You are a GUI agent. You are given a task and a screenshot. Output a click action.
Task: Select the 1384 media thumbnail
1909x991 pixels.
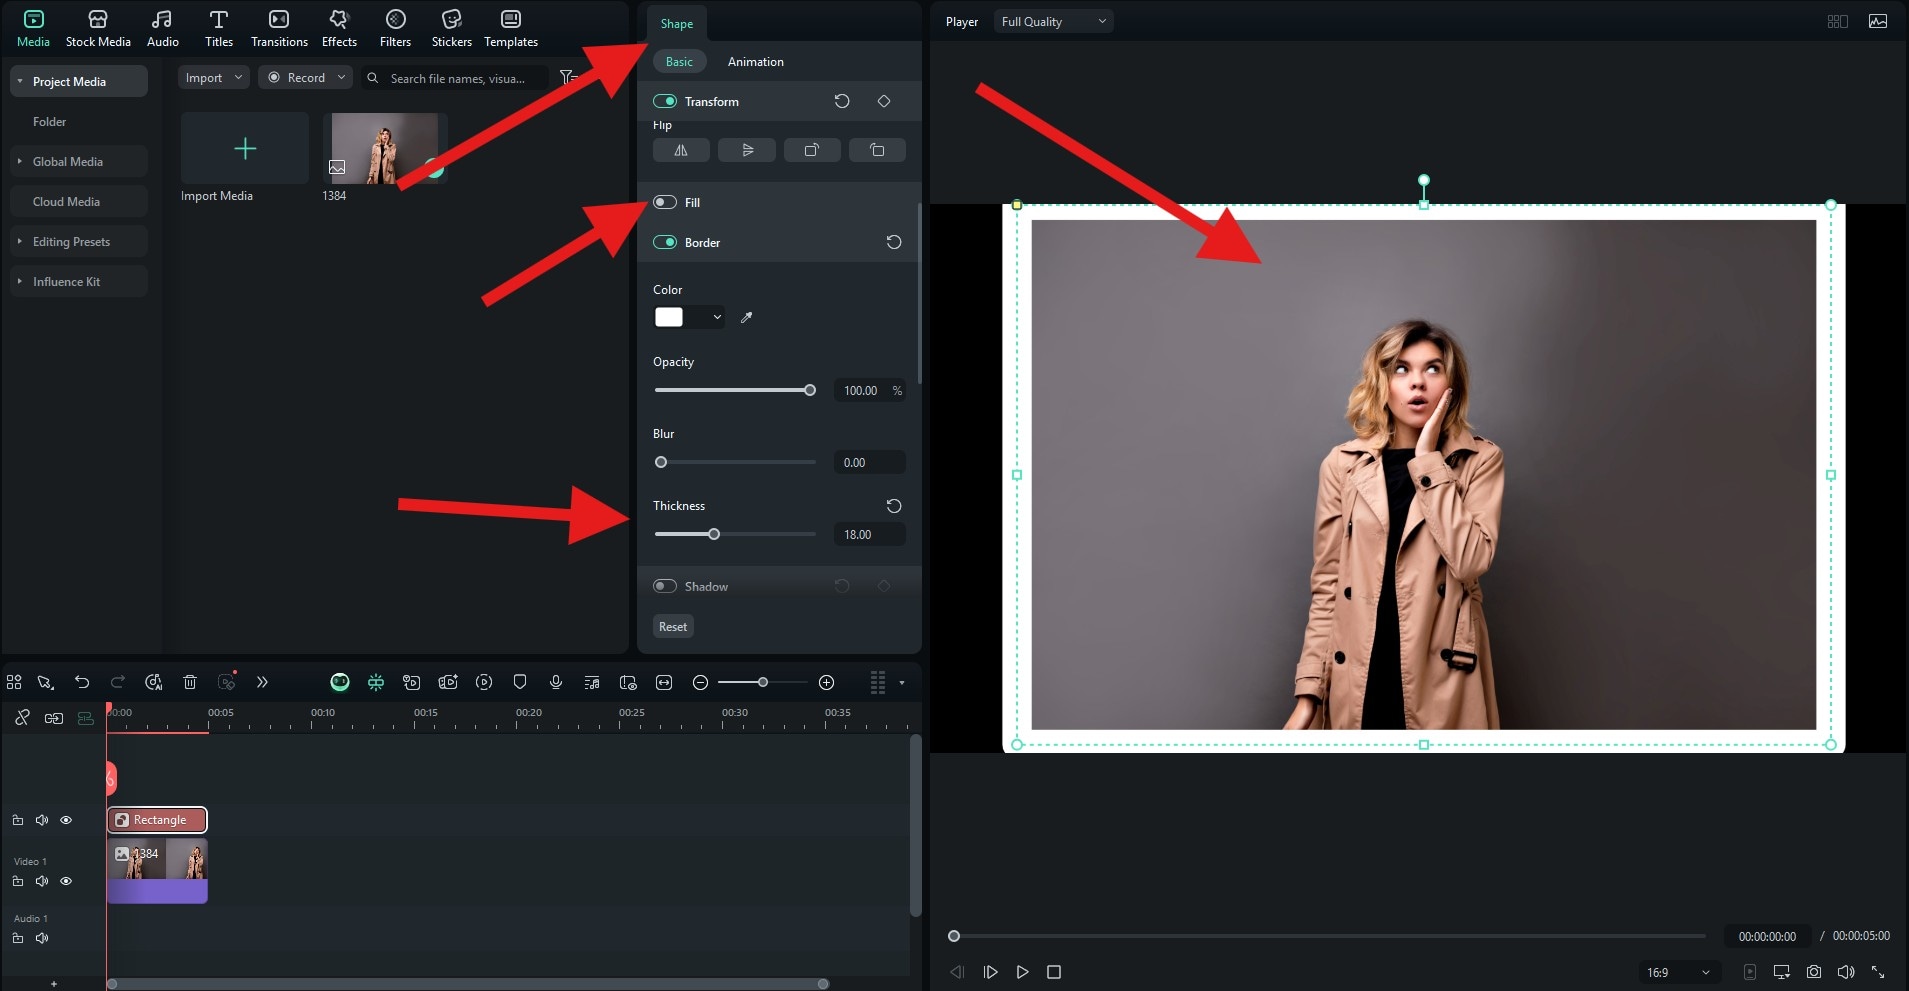(x=385, y=148)
